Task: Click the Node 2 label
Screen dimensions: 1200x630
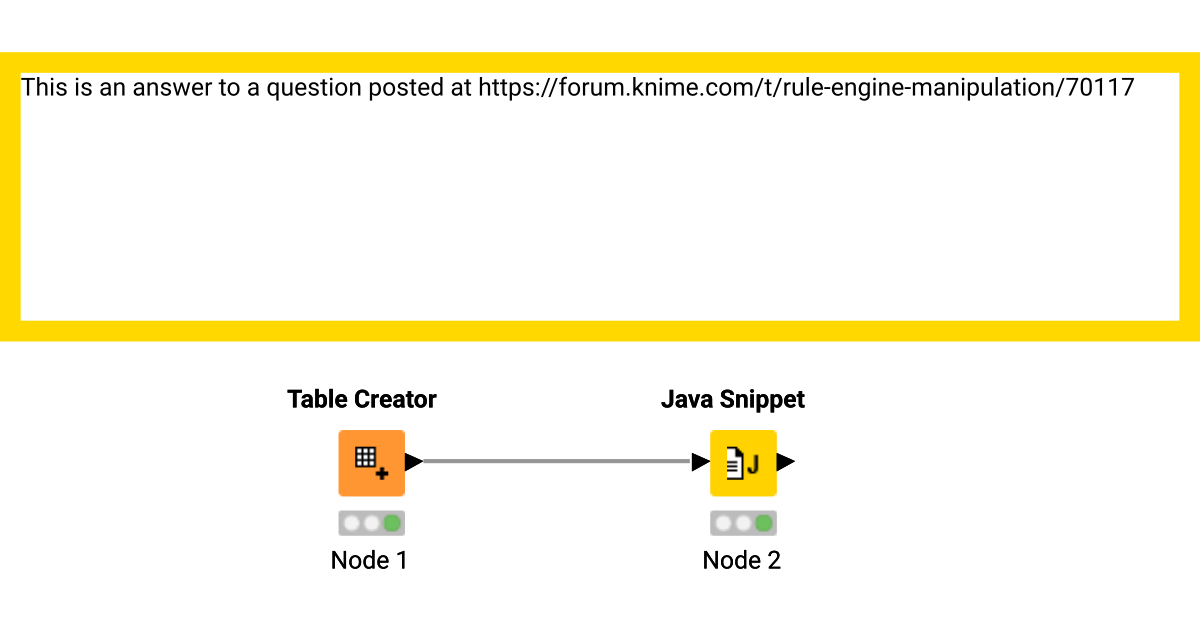Action: [741, 560]
